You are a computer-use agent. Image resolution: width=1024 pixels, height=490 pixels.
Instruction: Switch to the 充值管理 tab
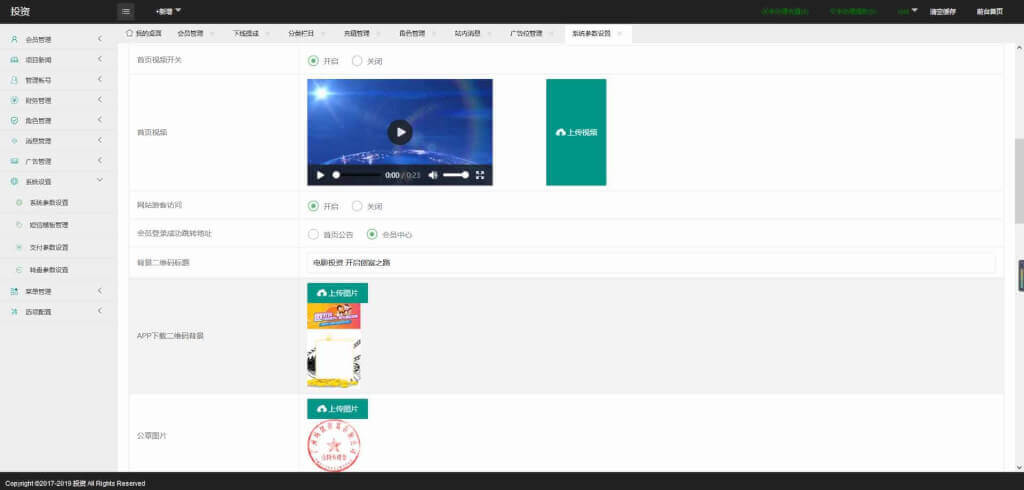357,33
